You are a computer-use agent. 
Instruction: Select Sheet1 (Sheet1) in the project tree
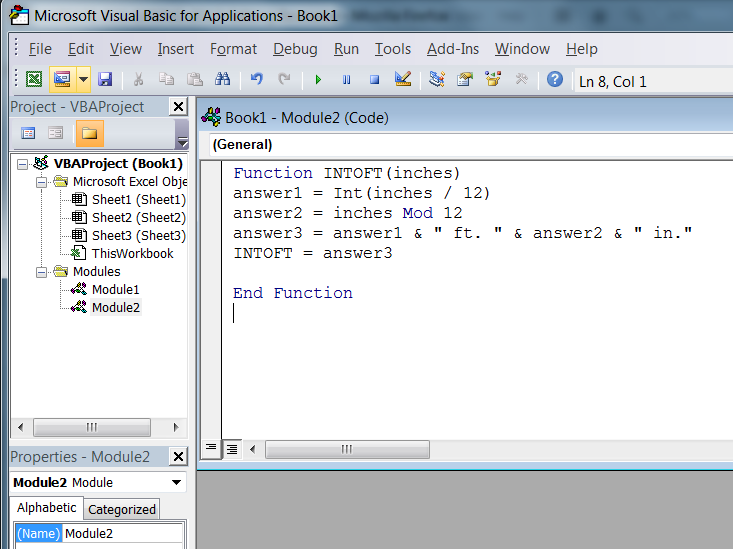pyautogui.click(x=138, y=200)
